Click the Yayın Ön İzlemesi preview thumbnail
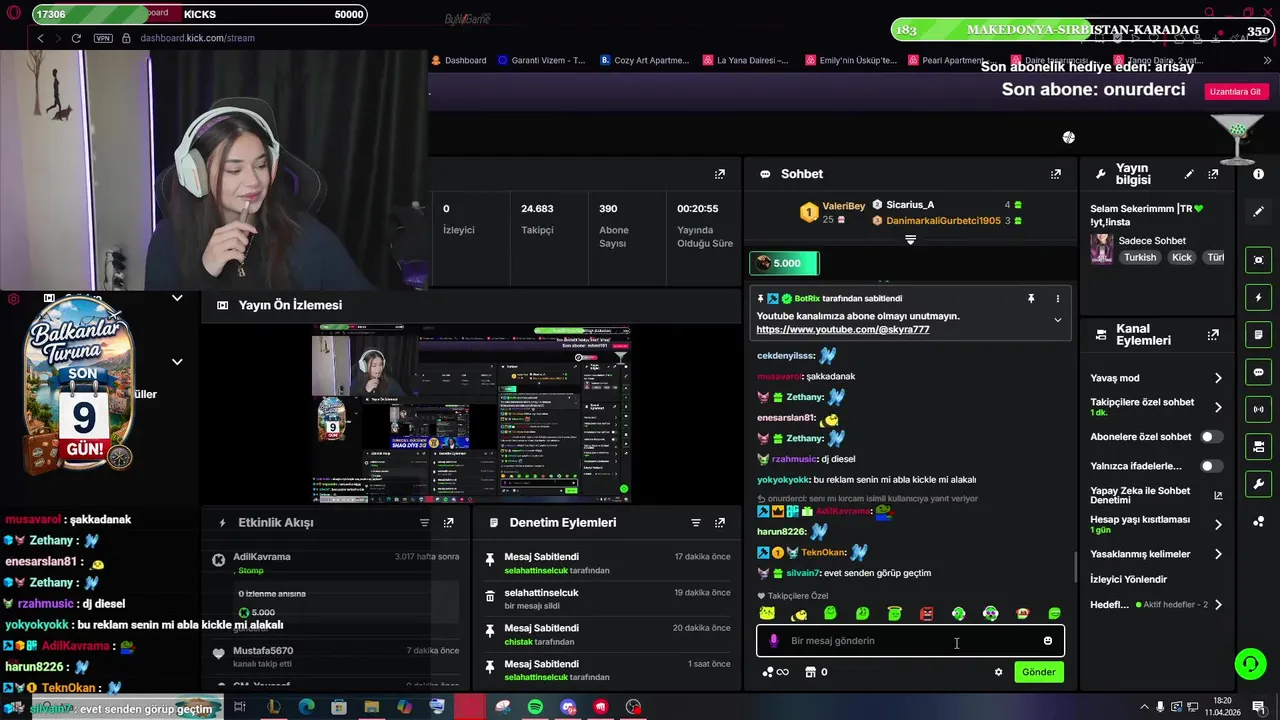The height and width of the screenshot is (720, 1280). point(471,413)
